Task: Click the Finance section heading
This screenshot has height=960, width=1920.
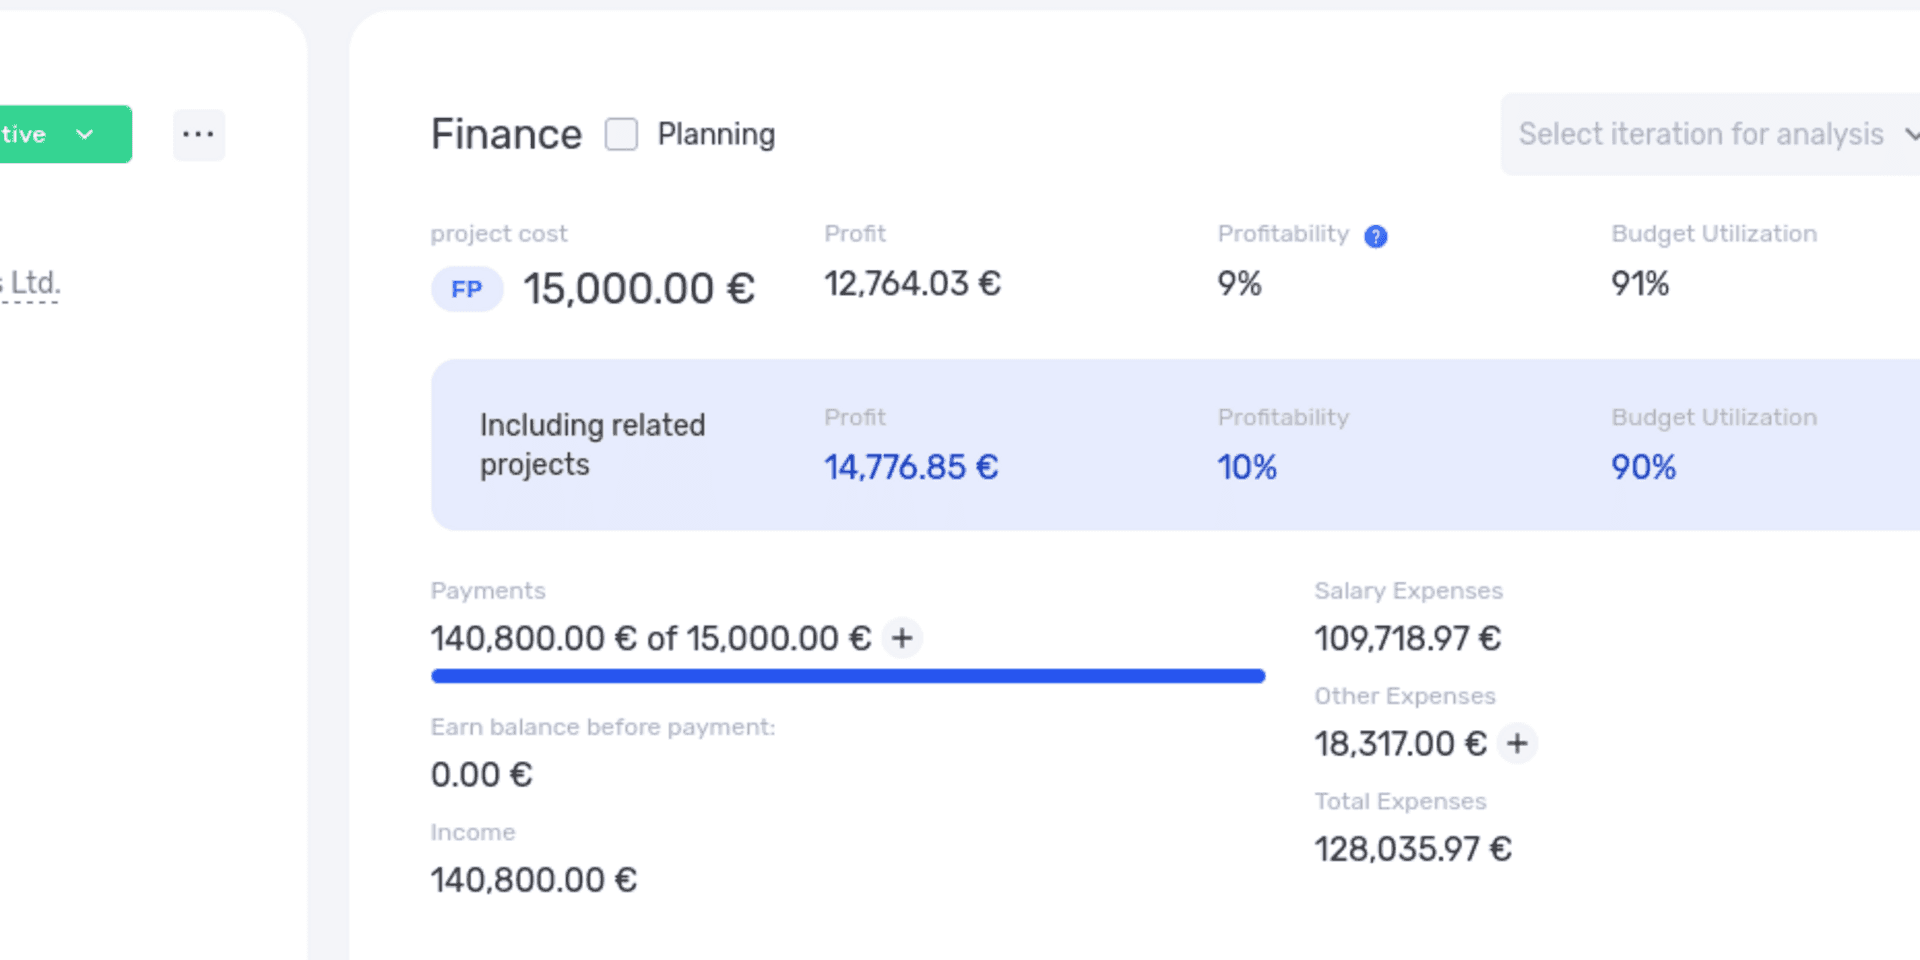Action: click(x=506, y=134)
